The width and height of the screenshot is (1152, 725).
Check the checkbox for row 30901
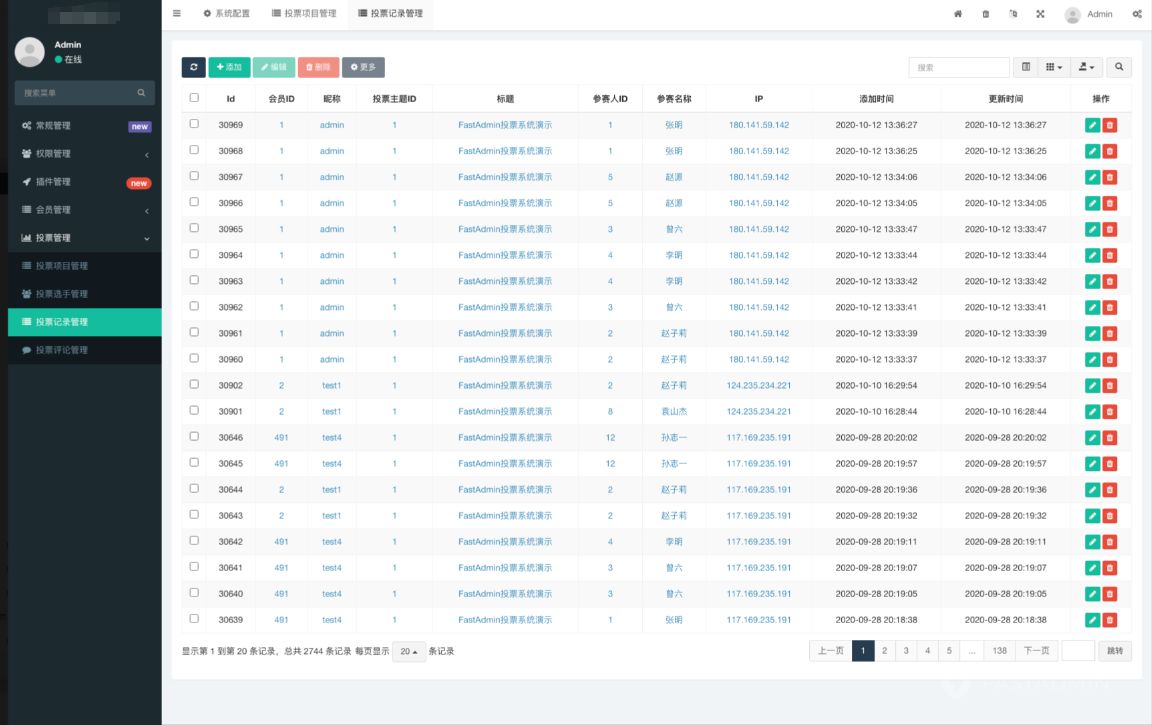(194, 410)
